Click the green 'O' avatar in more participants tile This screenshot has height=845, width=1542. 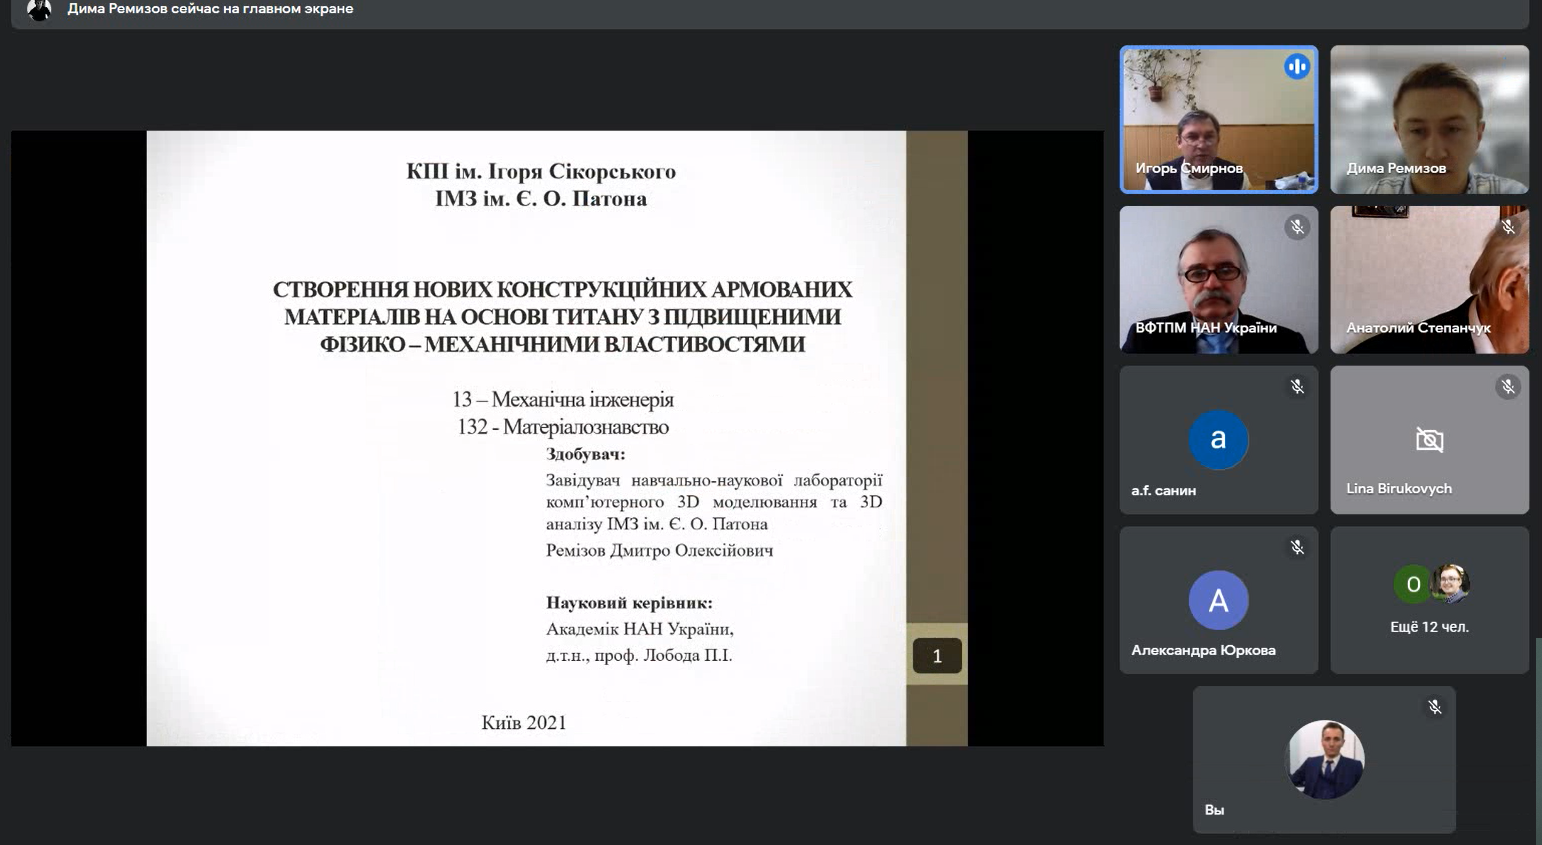(1412, 584)
